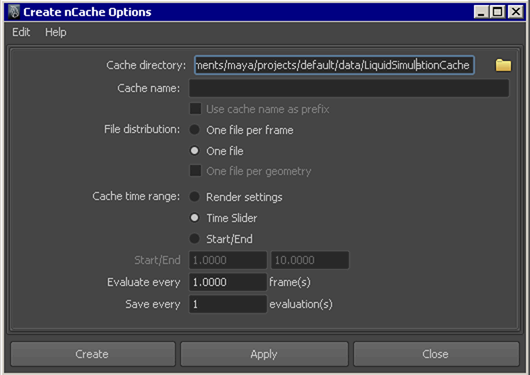Enable Use cache name as prefix
The image size is (530, 375).
(x=195, y=109)
